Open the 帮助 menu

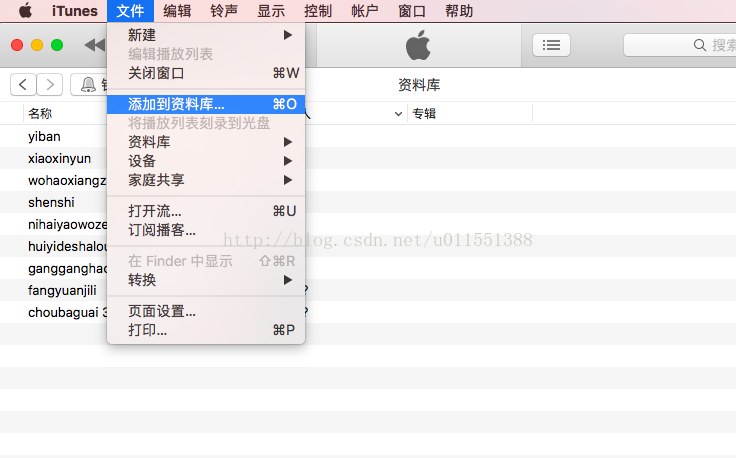click(459, 11)
